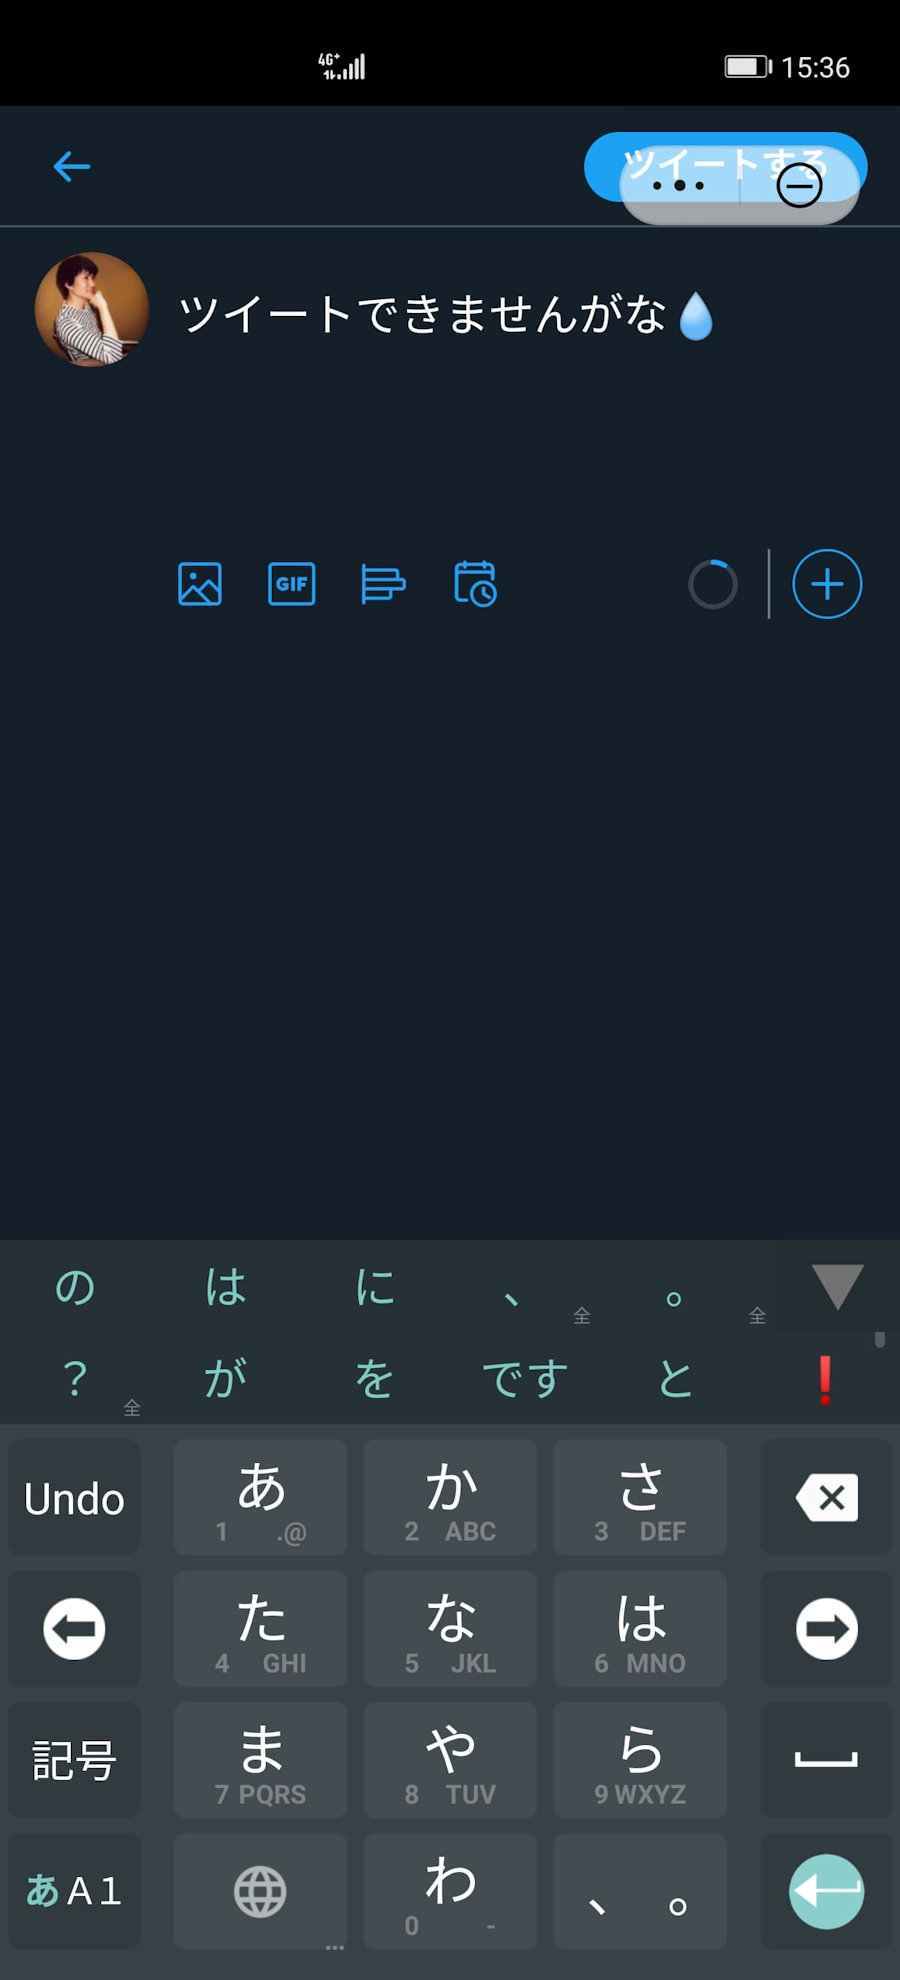
Task: Open the schedule tweet icon
Action: [475, 584]
